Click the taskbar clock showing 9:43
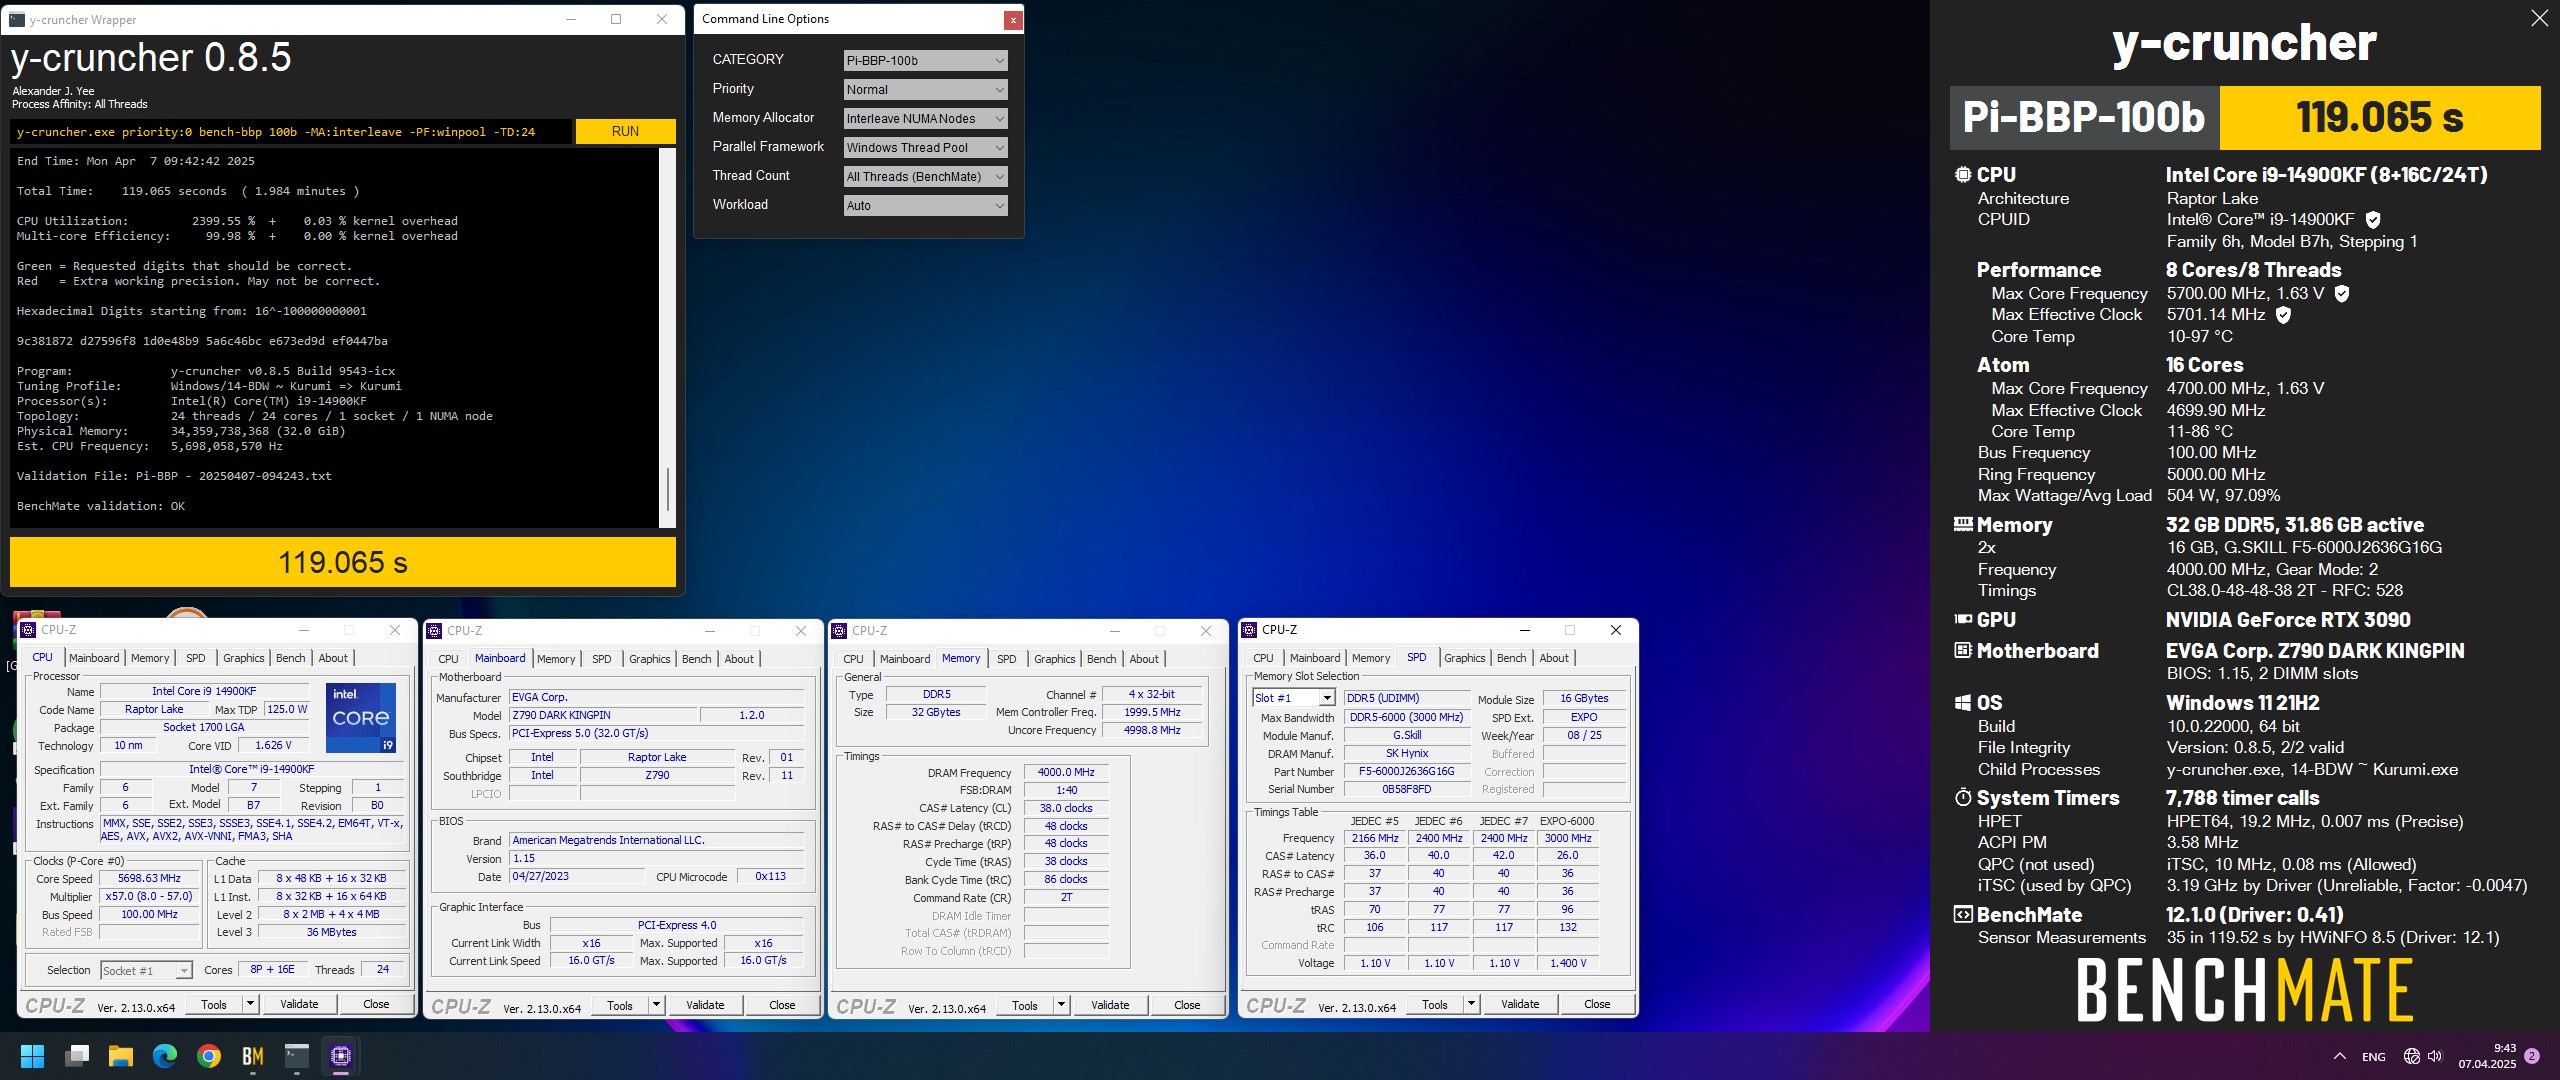The height and width of the screenshot is (1080, 2560). 2487,1056
